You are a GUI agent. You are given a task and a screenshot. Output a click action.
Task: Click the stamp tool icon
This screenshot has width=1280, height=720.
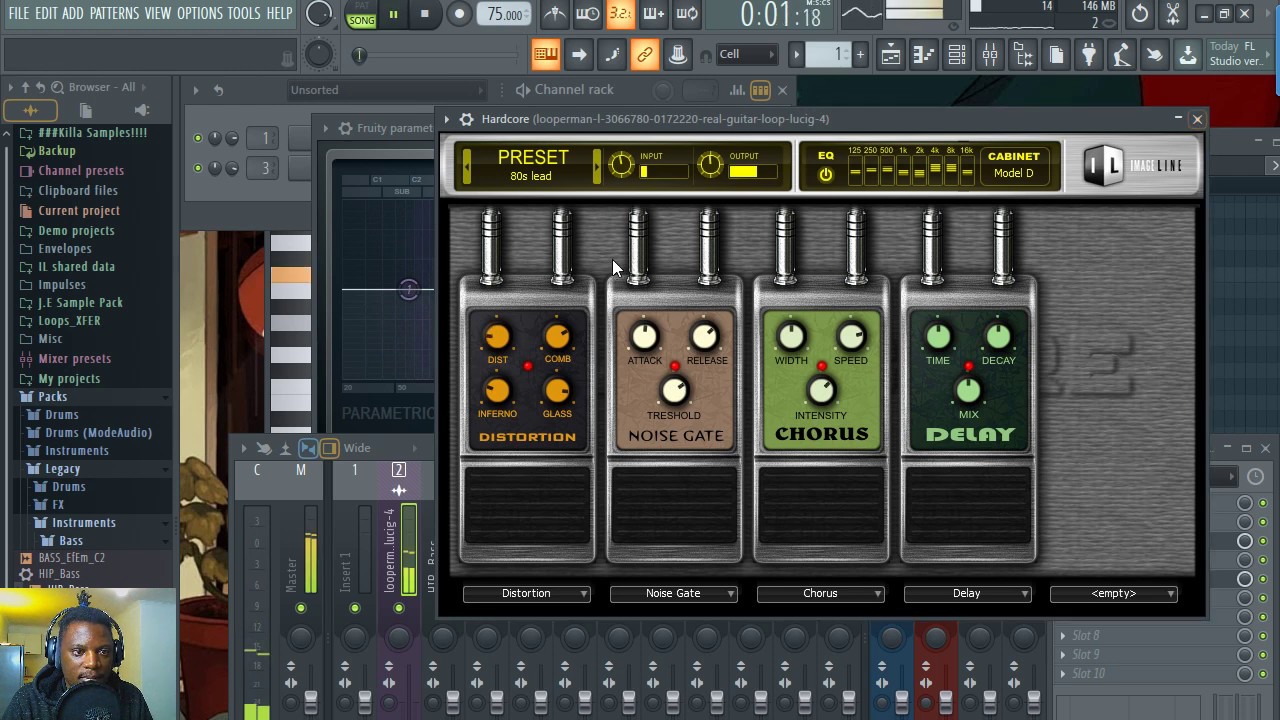click(678, 55)
